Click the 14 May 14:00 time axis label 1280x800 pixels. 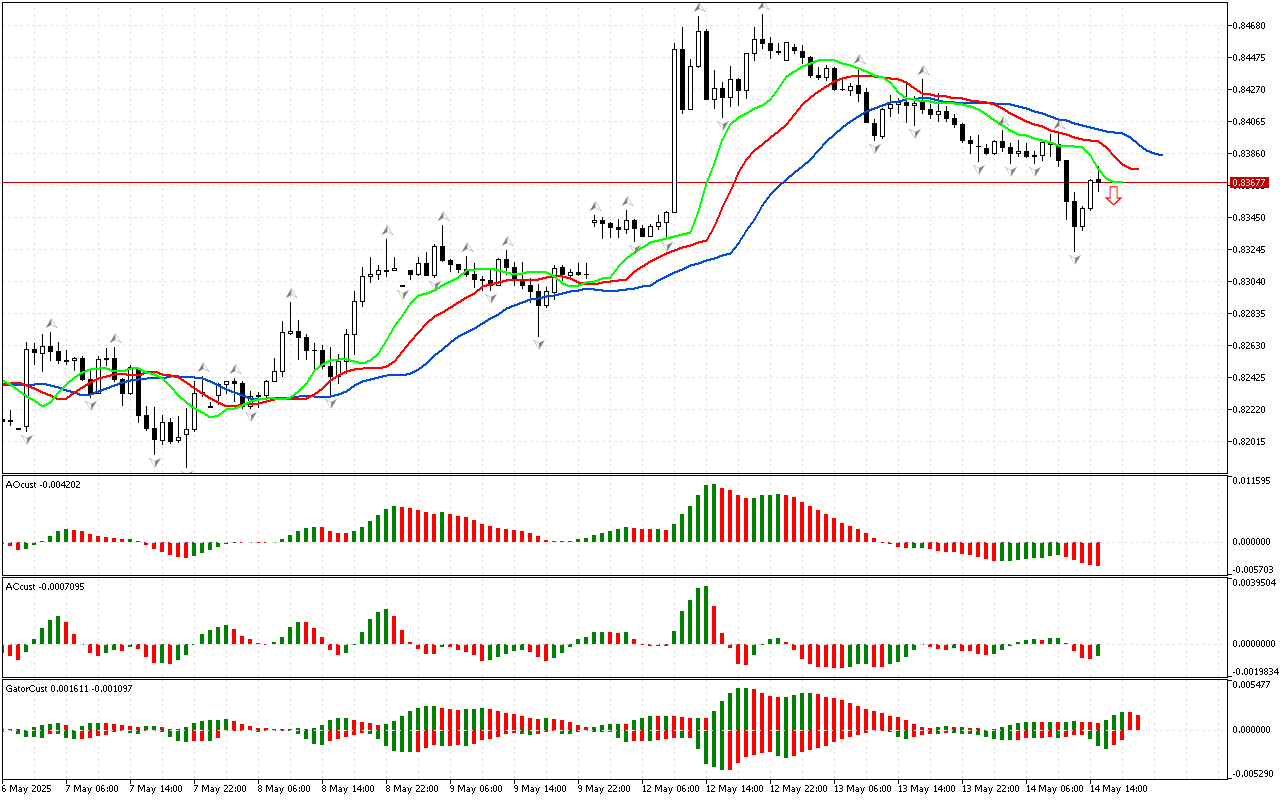1120,788
